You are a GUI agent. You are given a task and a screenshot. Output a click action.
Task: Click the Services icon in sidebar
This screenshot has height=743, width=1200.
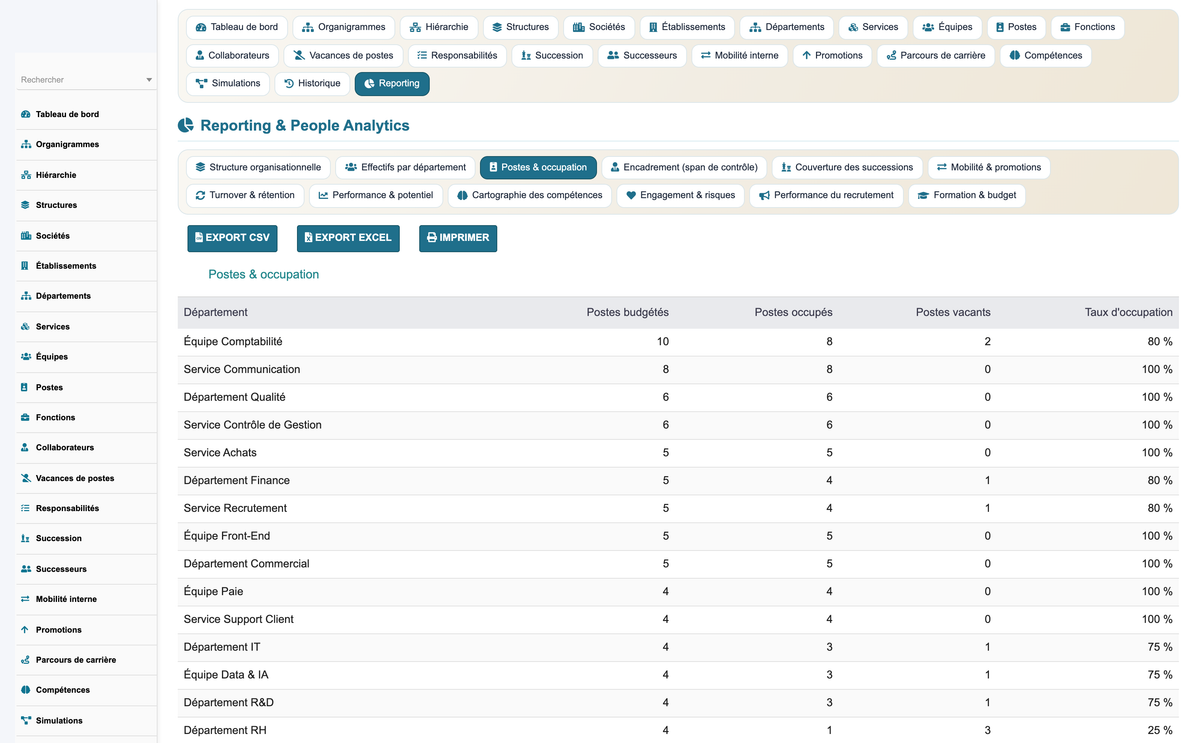coord(25,327)
